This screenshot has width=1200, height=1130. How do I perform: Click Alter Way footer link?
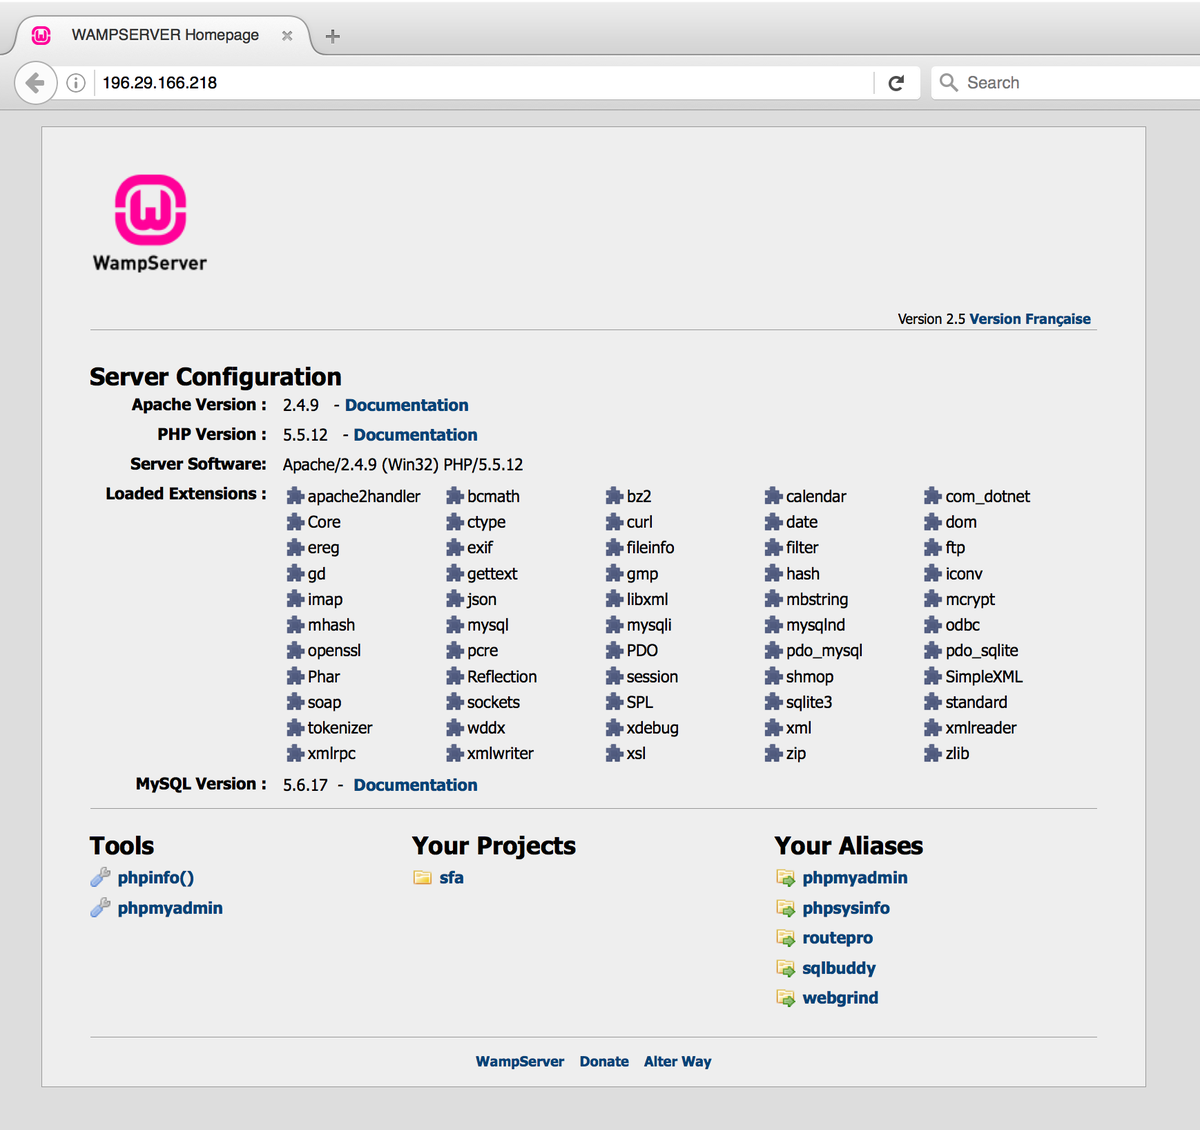tap(677, 1062)
